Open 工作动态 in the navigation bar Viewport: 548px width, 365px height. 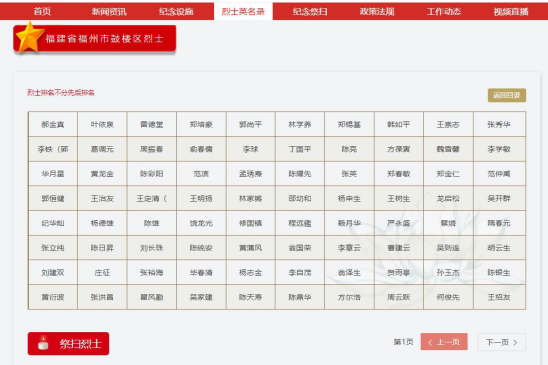coord(444,11)
